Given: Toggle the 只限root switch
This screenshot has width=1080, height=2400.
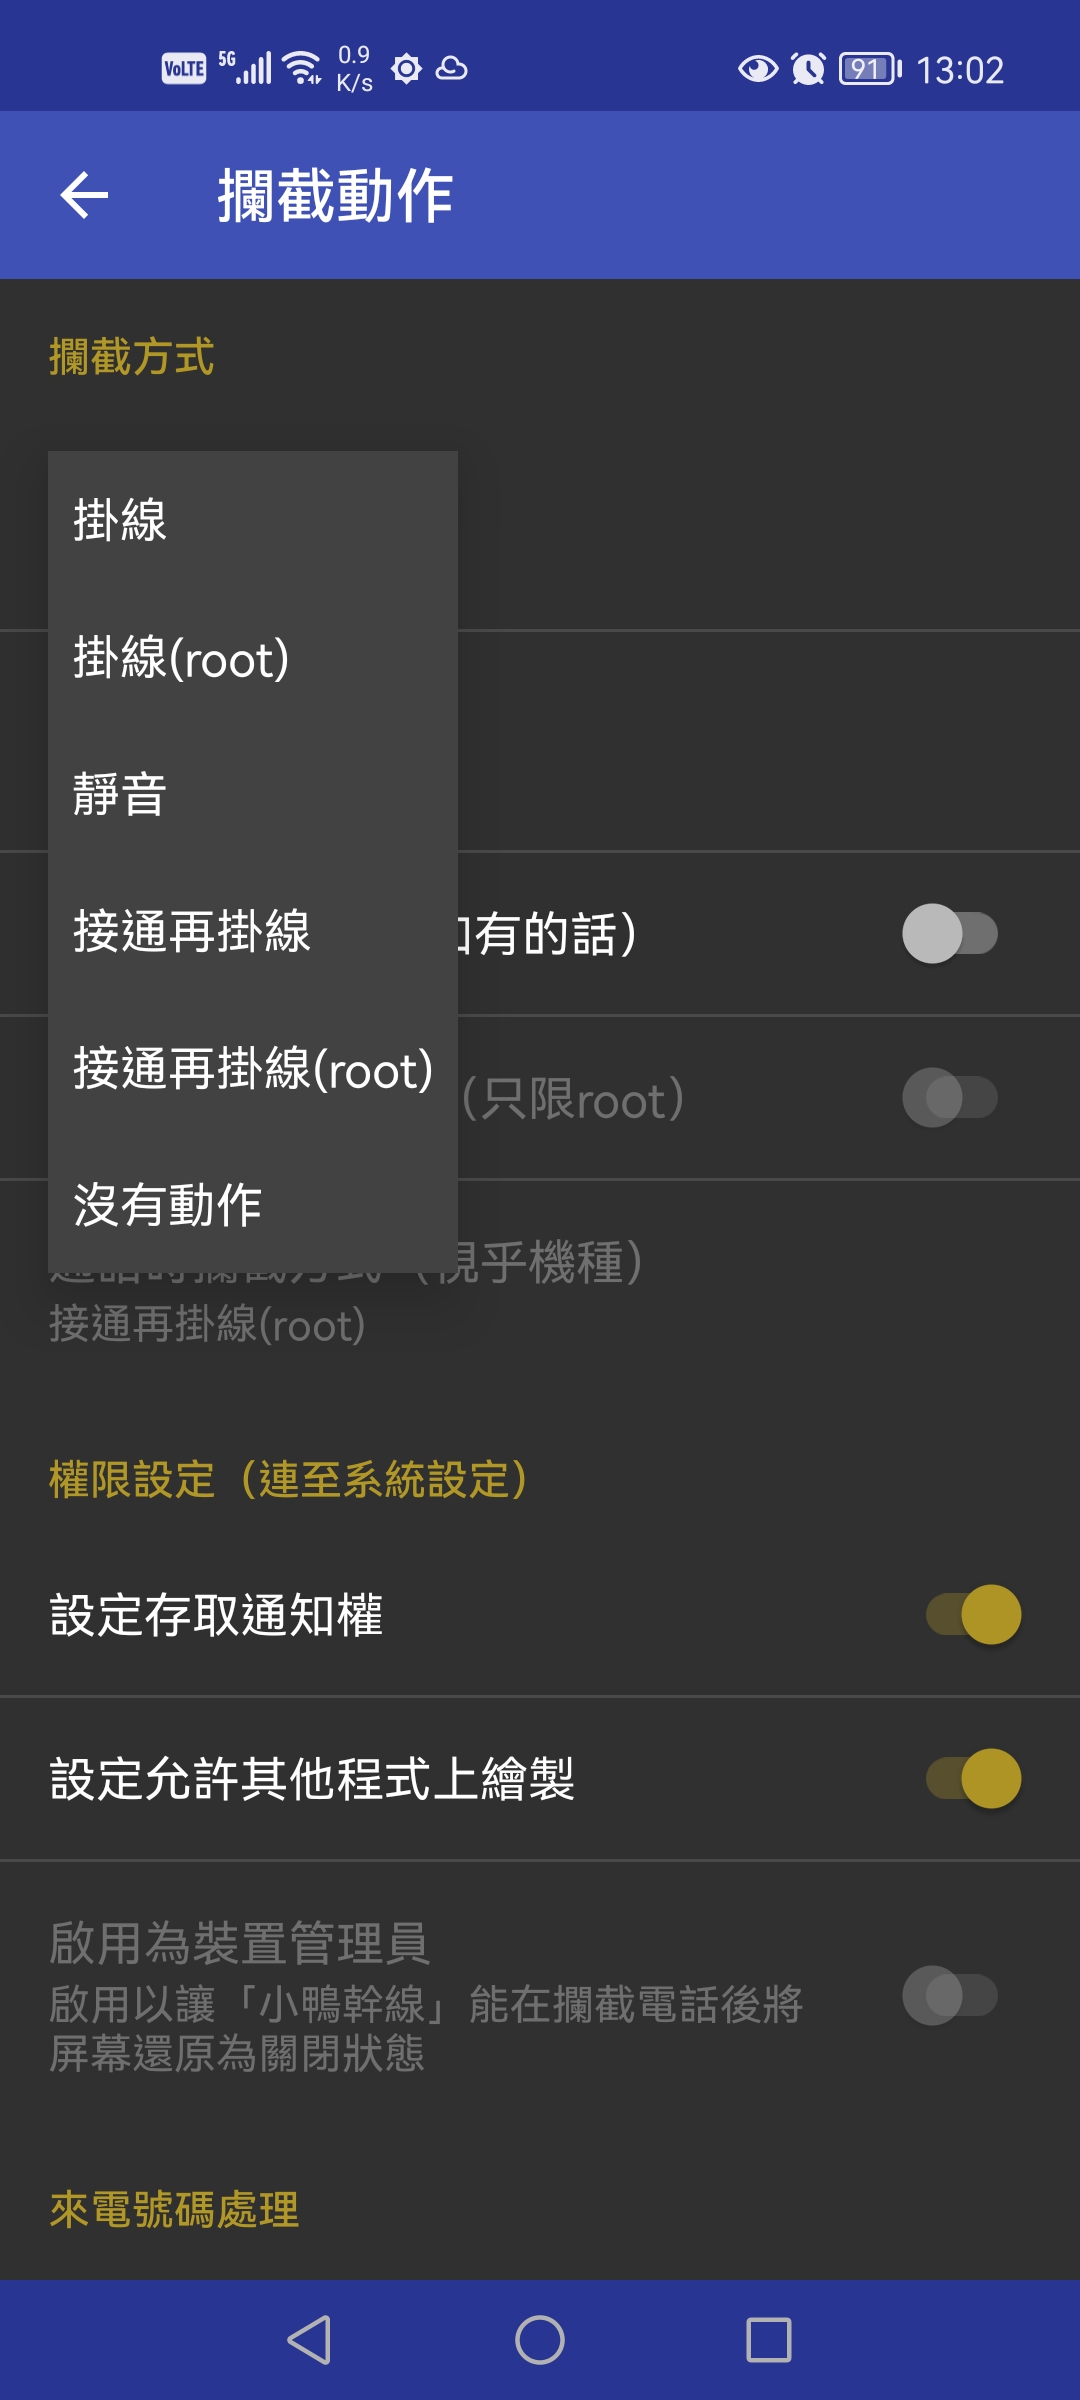Looking at the screenshot, I should tap(949, 1098).
